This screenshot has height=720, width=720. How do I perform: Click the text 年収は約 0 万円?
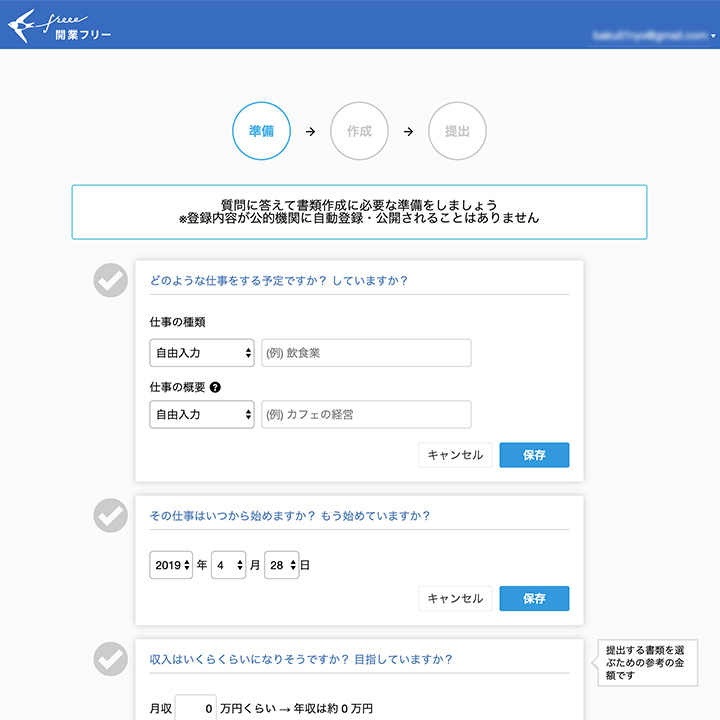pyautogui.click(x=333, y=709)
